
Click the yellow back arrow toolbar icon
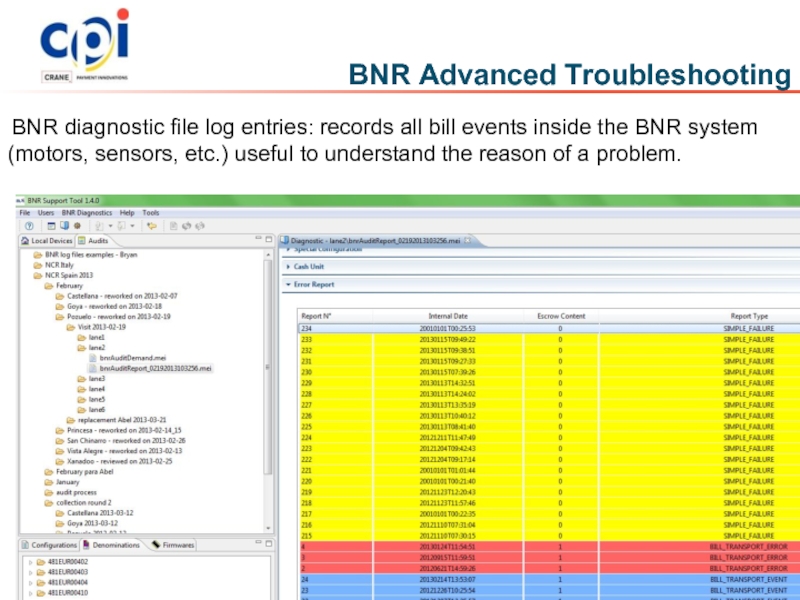pyautogui.click(x=152, y=226)
